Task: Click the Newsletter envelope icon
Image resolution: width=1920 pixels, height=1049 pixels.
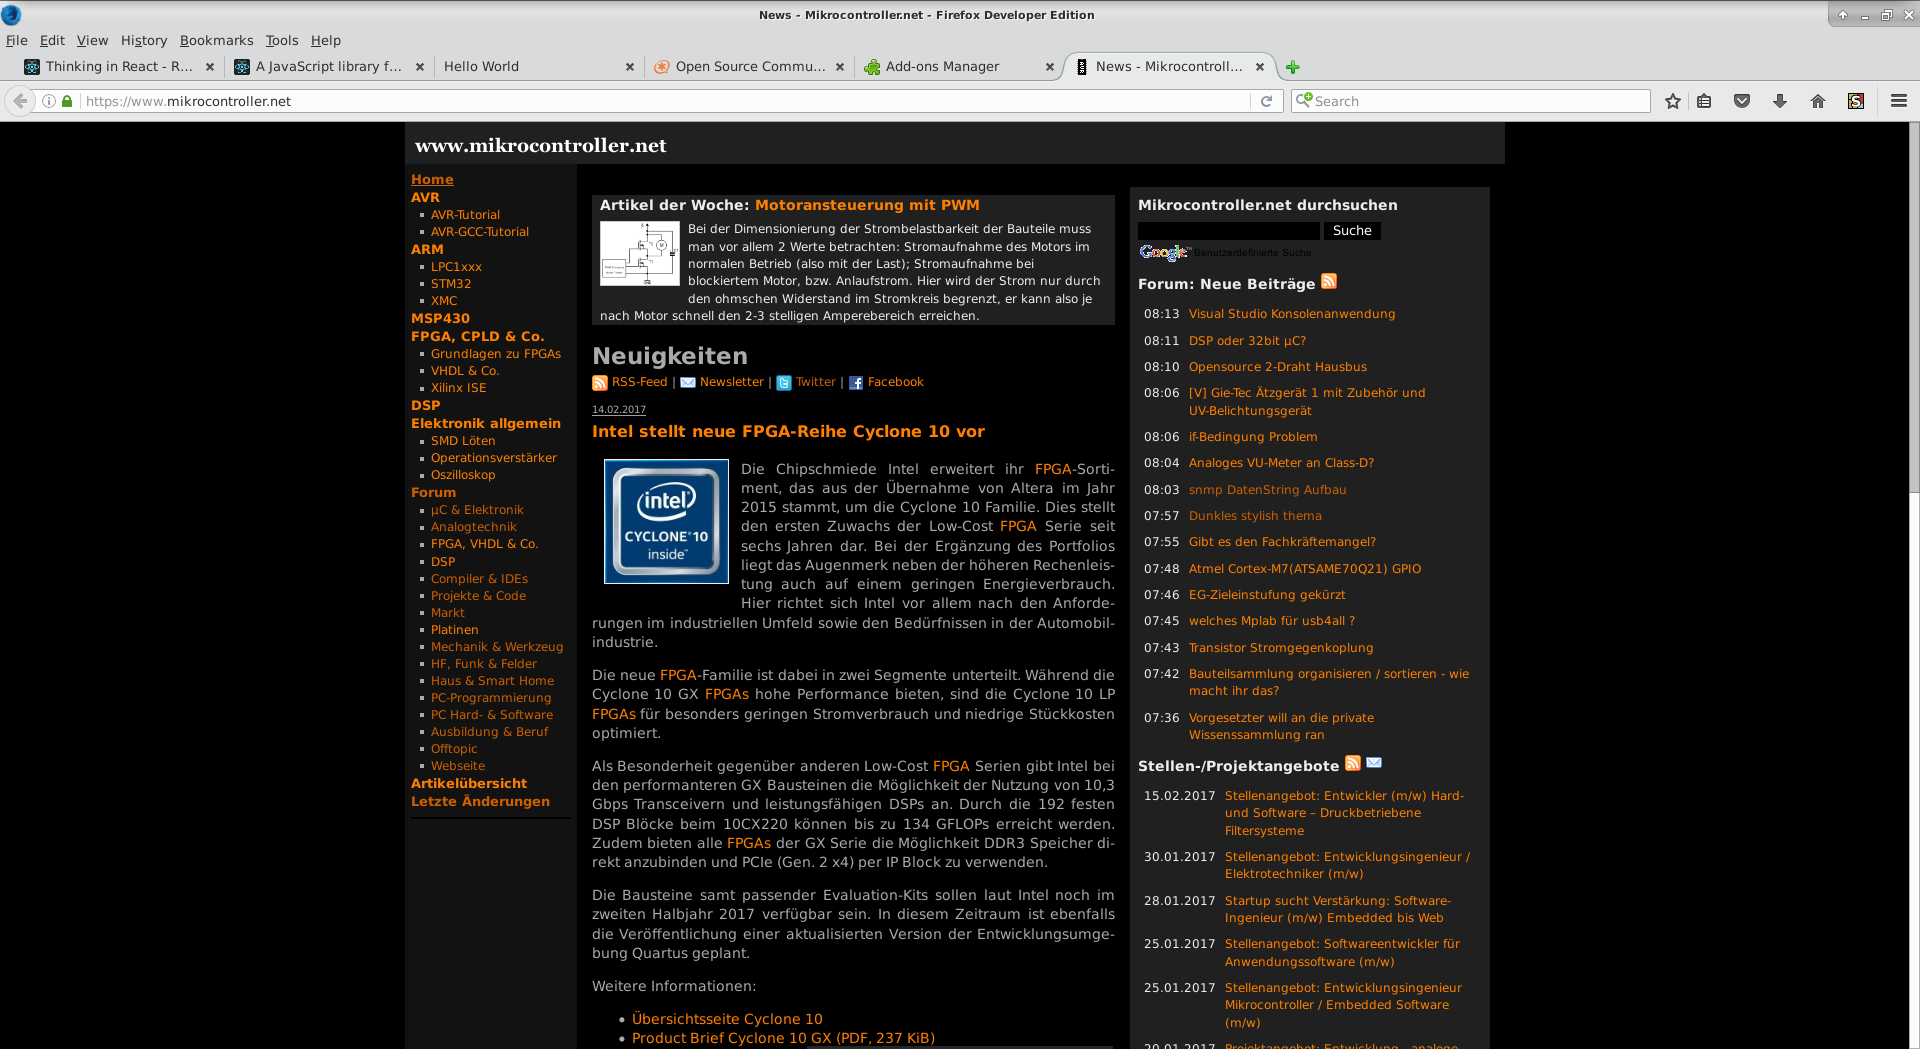Action: 688,383
